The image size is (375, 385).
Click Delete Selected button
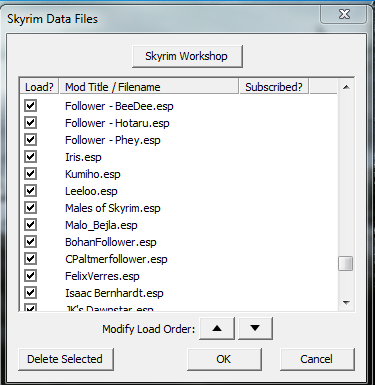[66, 359]
